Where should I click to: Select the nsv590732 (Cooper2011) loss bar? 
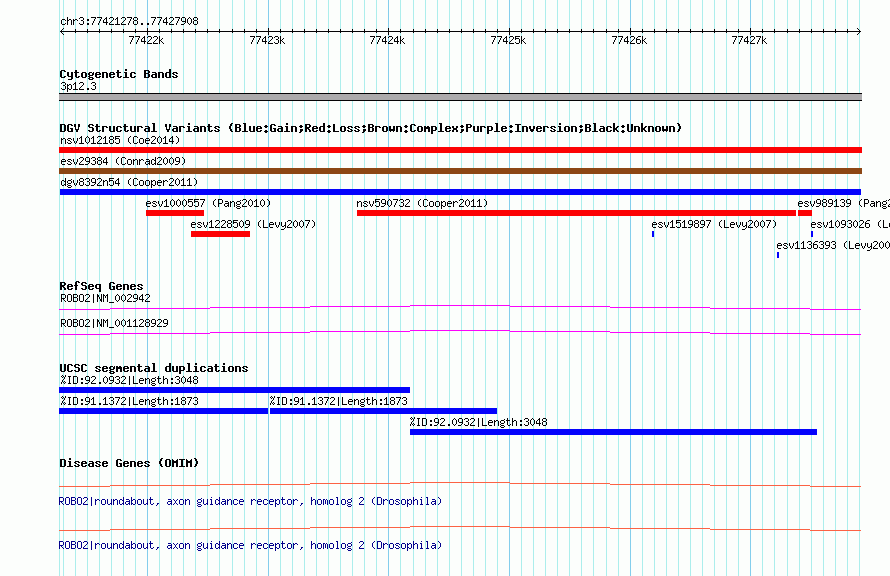(576, 213)
